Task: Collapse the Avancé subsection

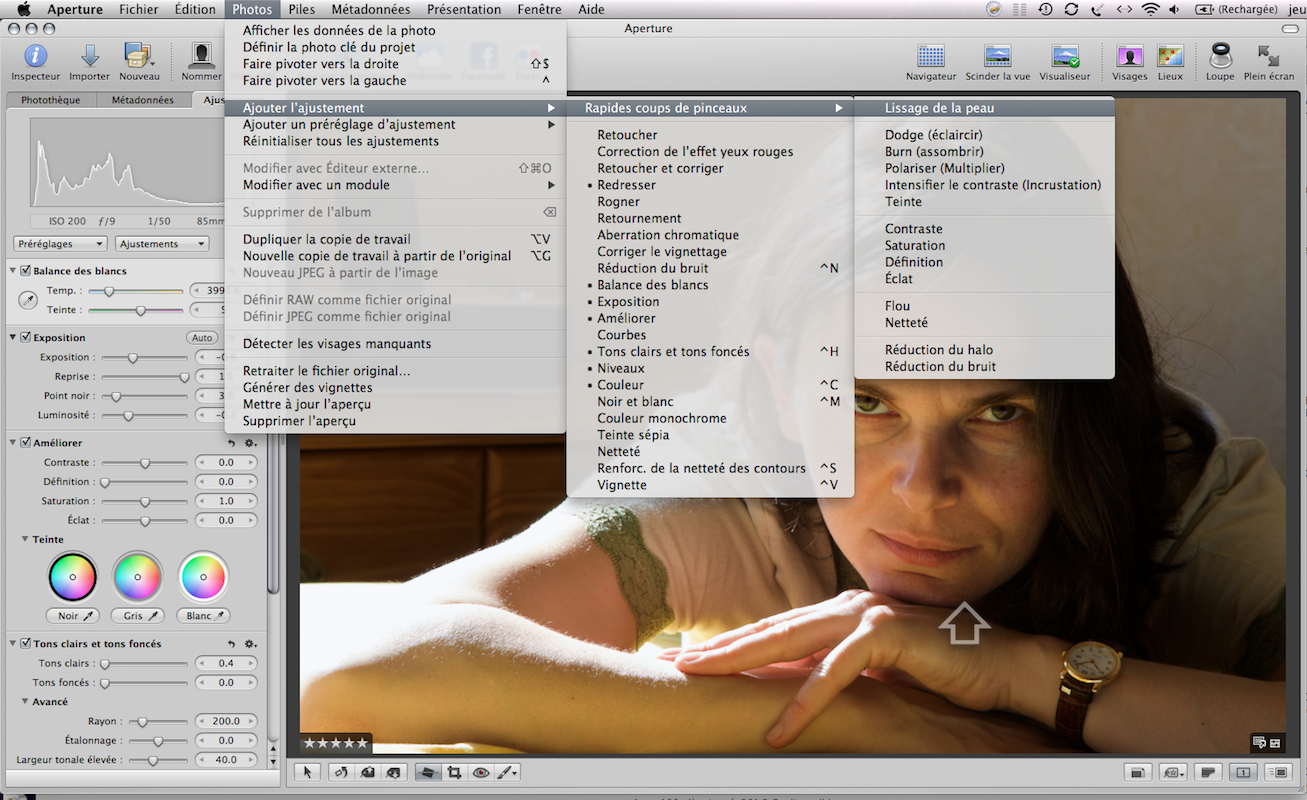Action: (x=25, y=702)
